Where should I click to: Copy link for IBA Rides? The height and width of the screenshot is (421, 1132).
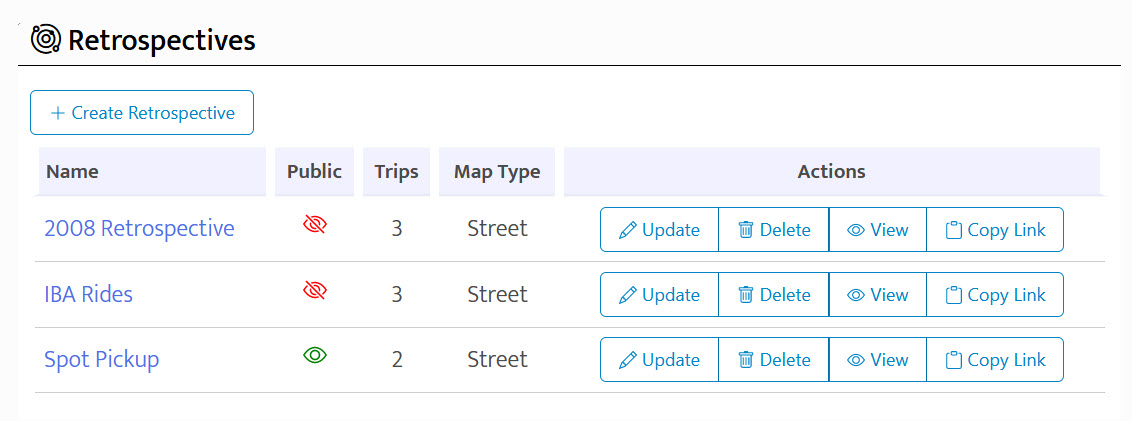(x=995, y=295)
